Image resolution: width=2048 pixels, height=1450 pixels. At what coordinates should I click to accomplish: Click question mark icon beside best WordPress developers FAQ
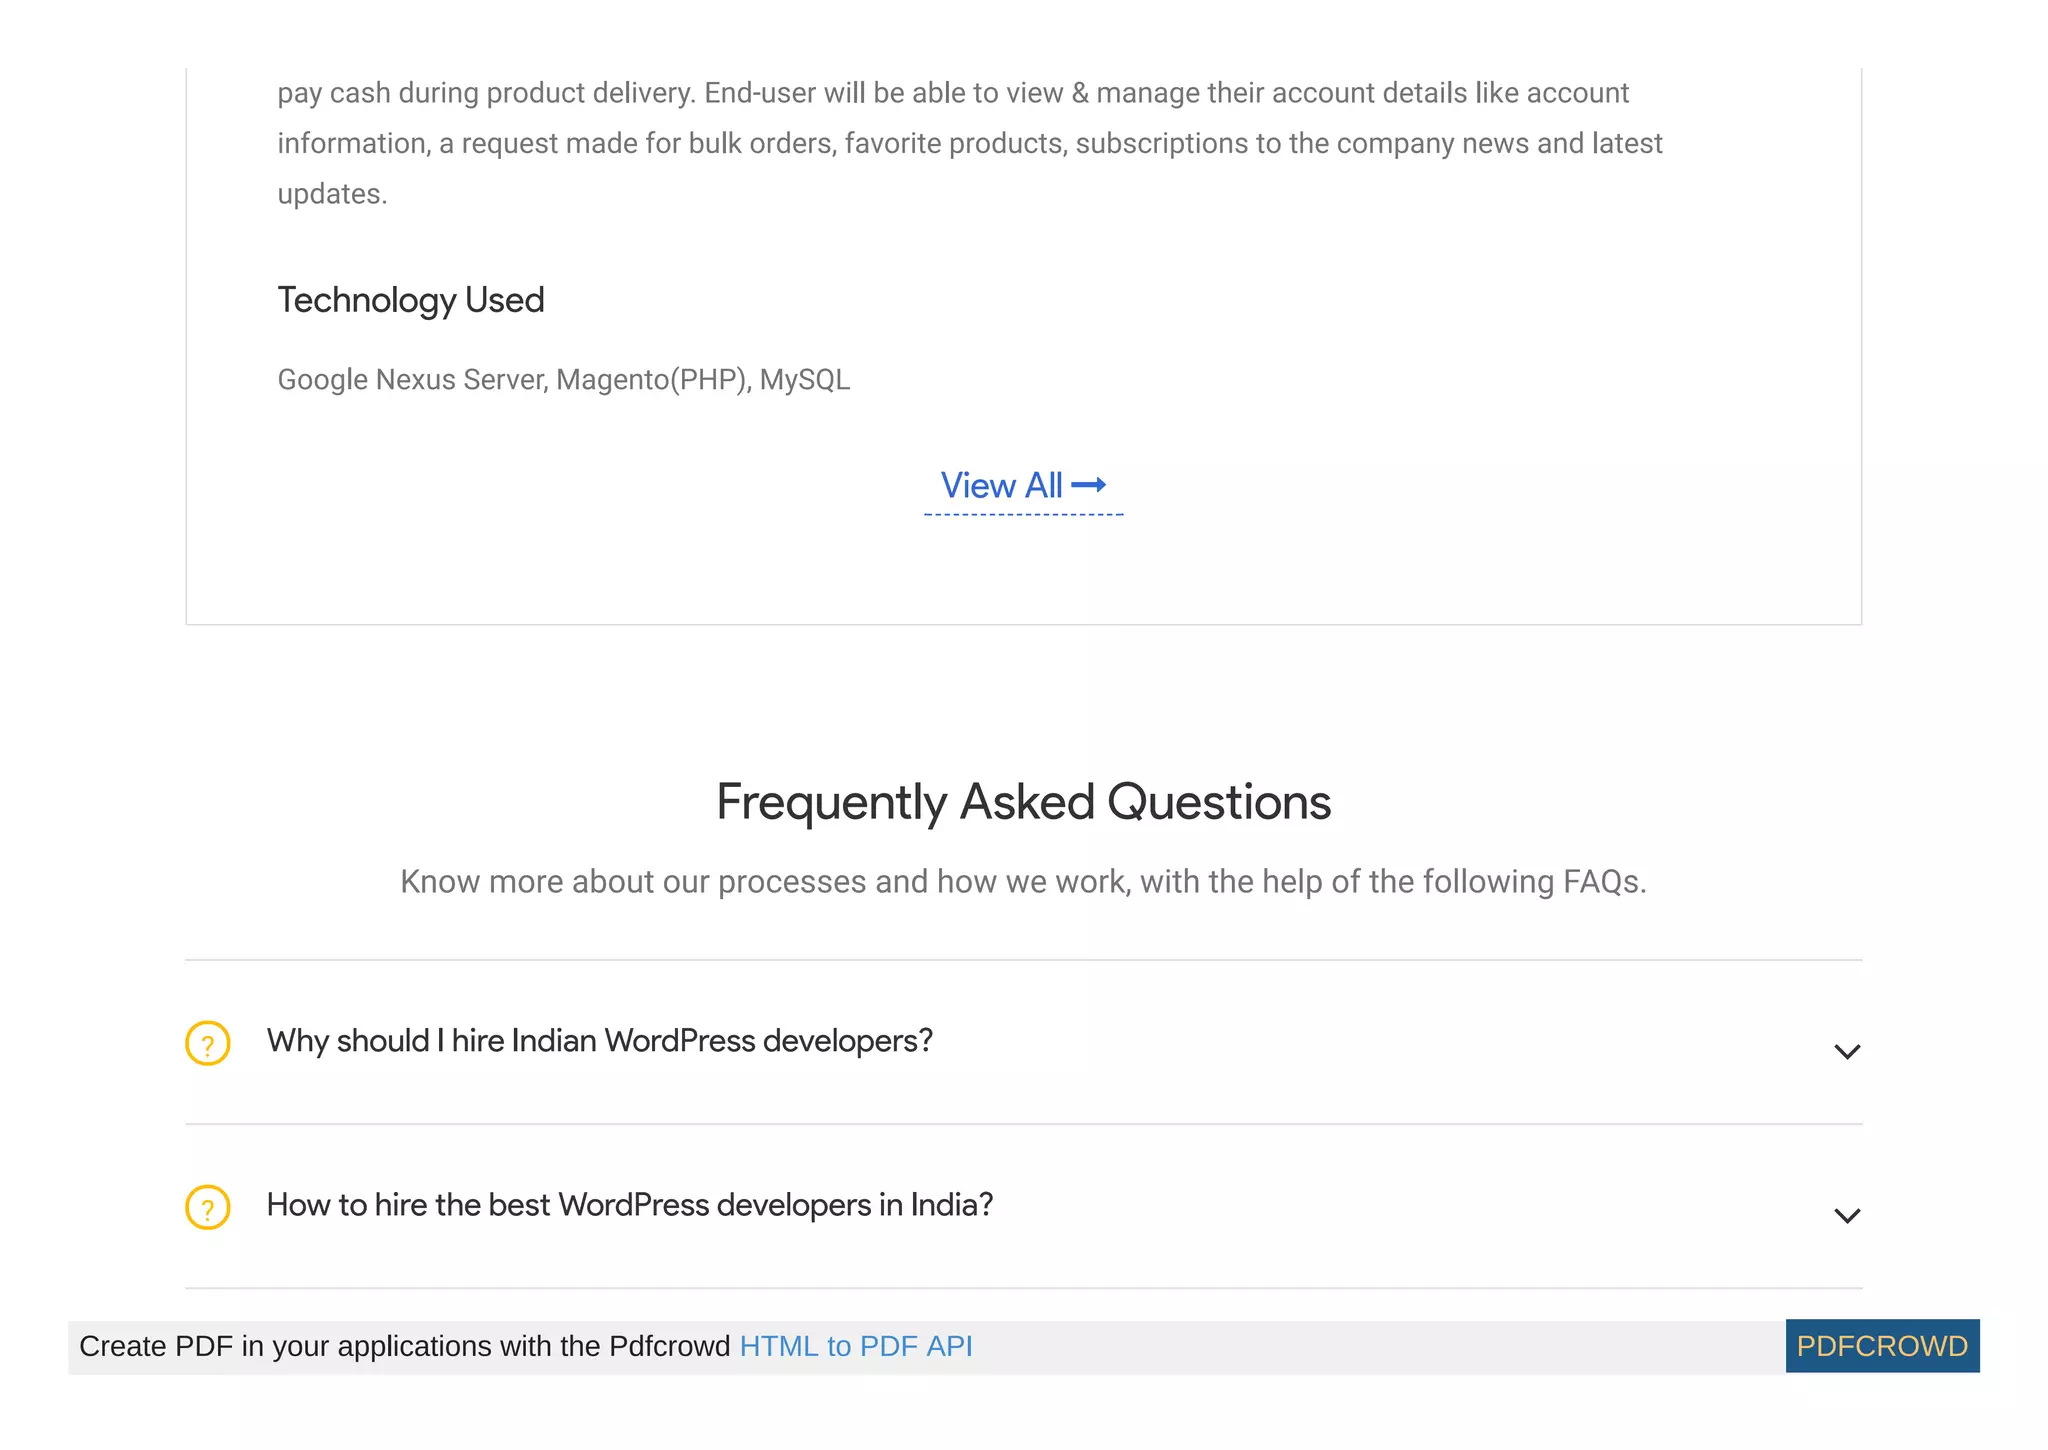[x=208, y=1207]
